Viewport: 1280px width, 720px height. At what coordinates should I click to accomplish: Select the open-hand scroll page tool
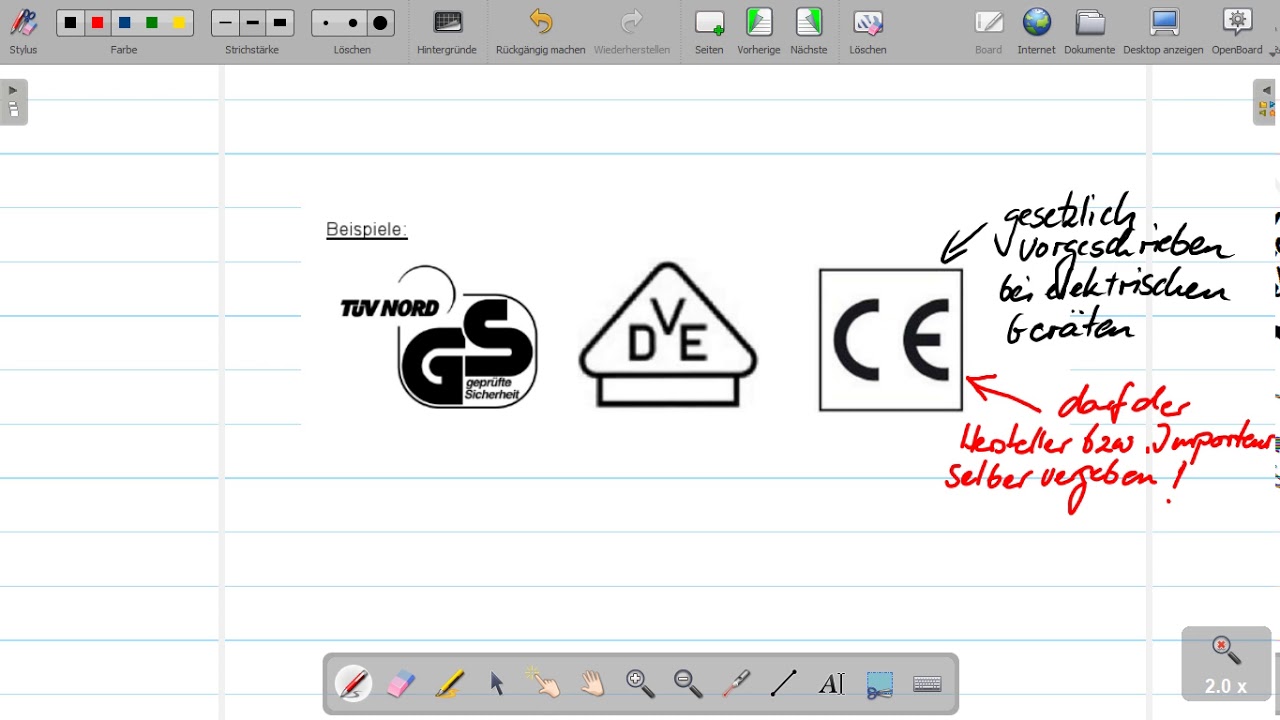592,684
